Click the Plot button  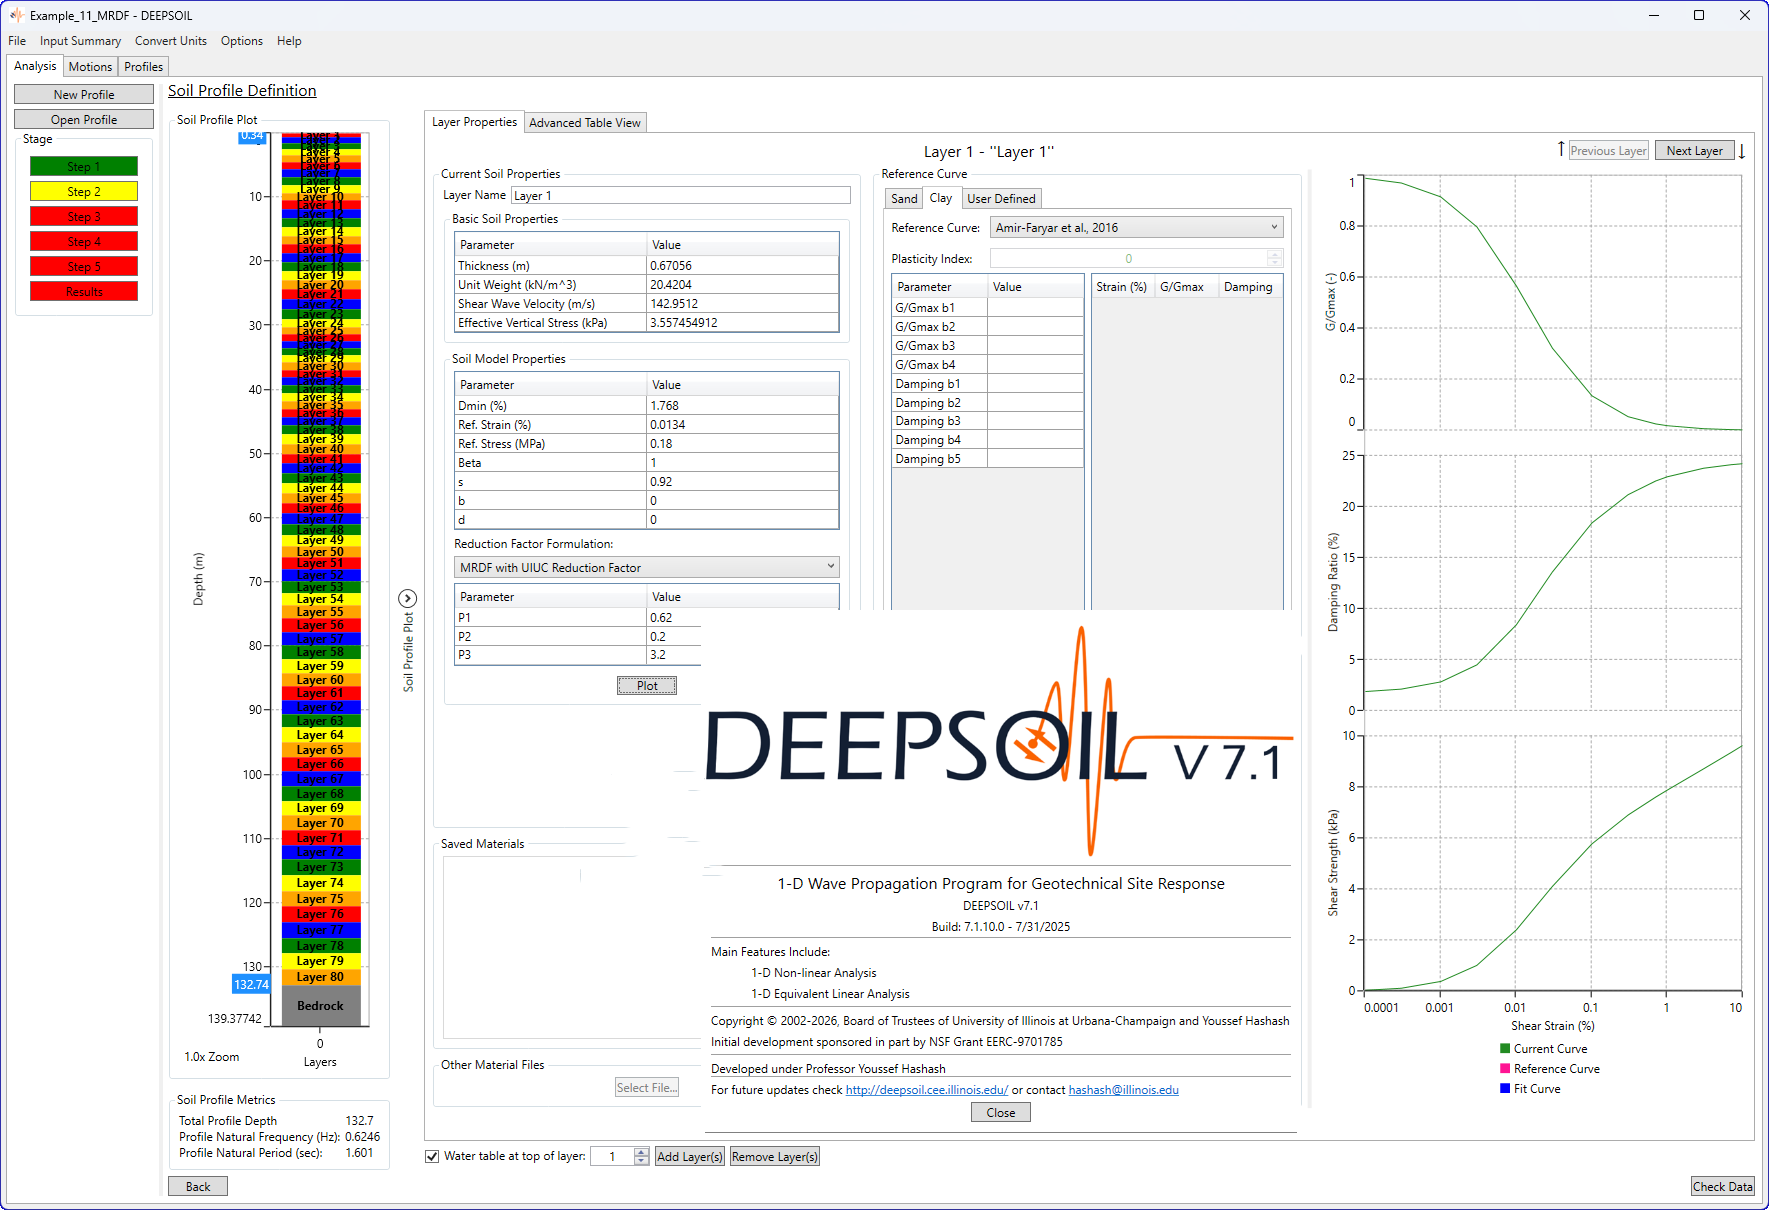click(647, 686)
